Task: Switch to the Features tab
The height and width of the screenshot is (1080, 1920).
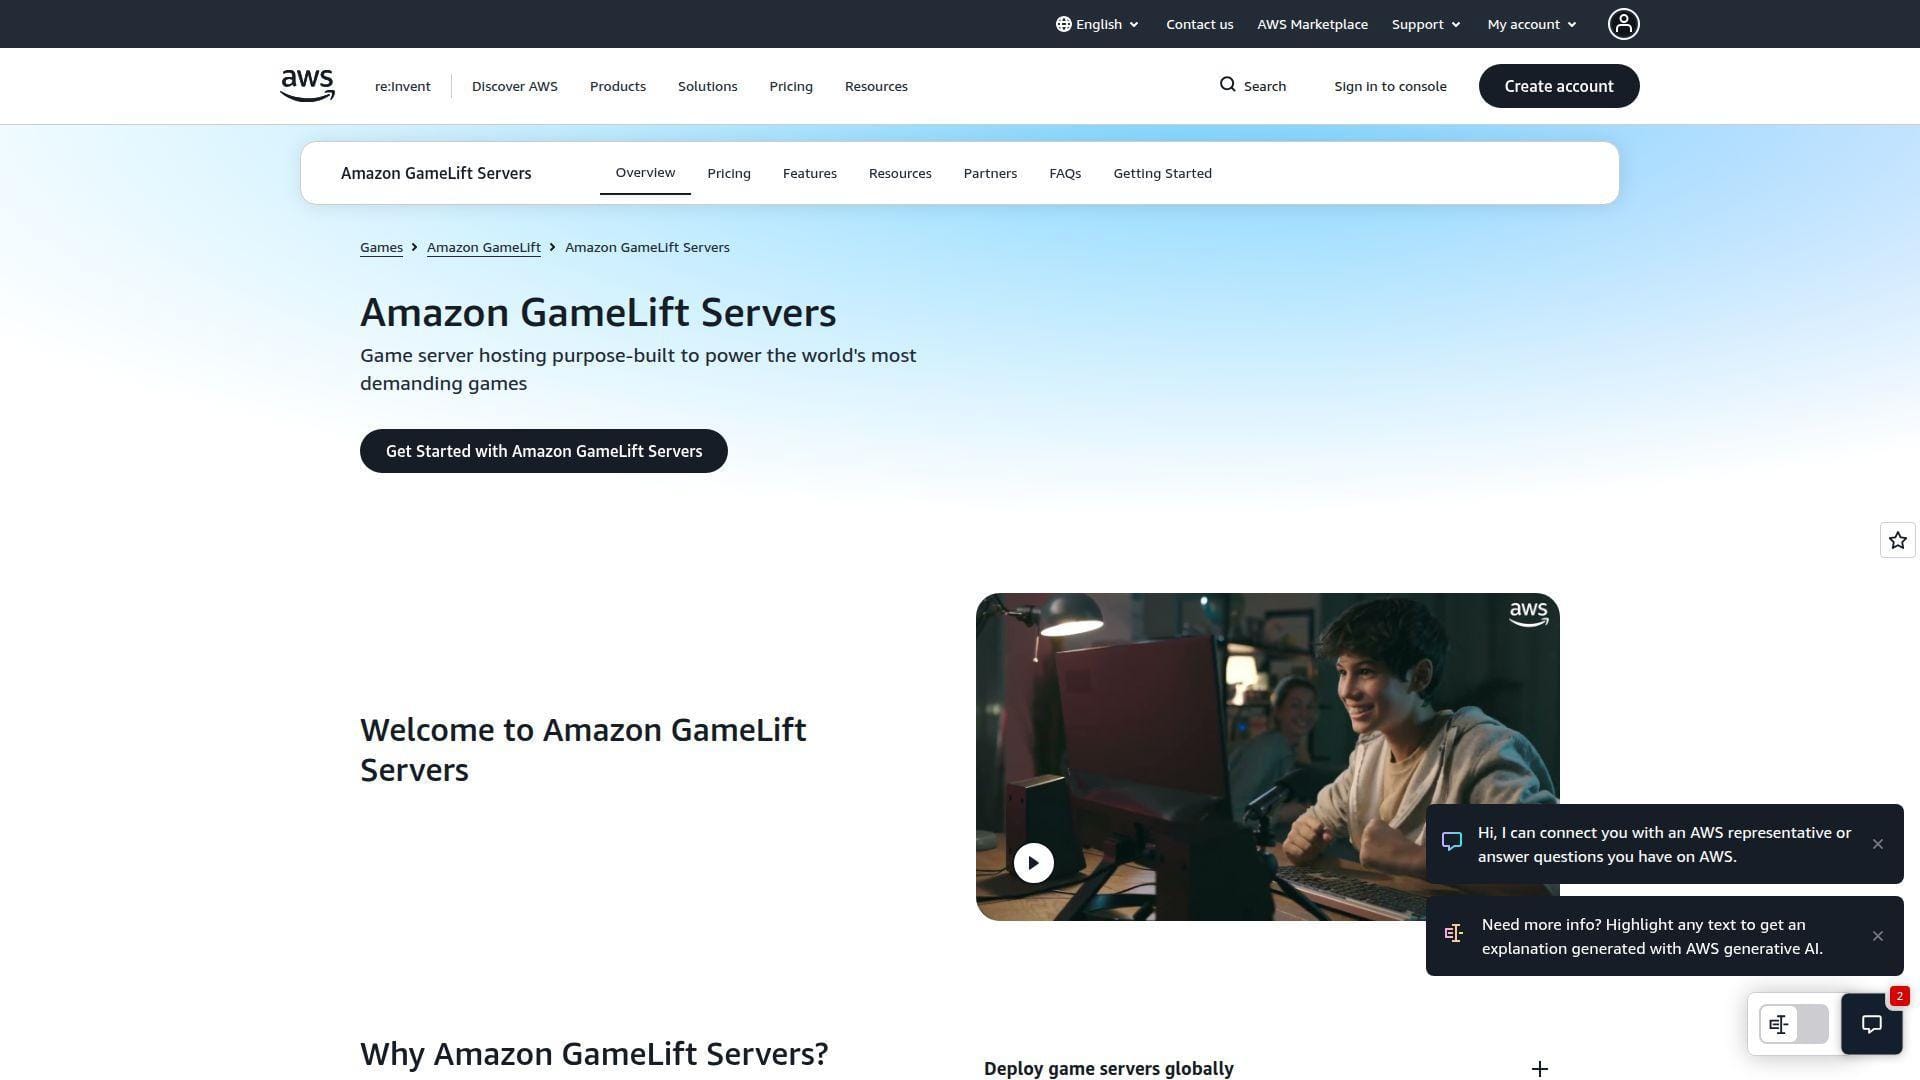Action: [809, 174]
